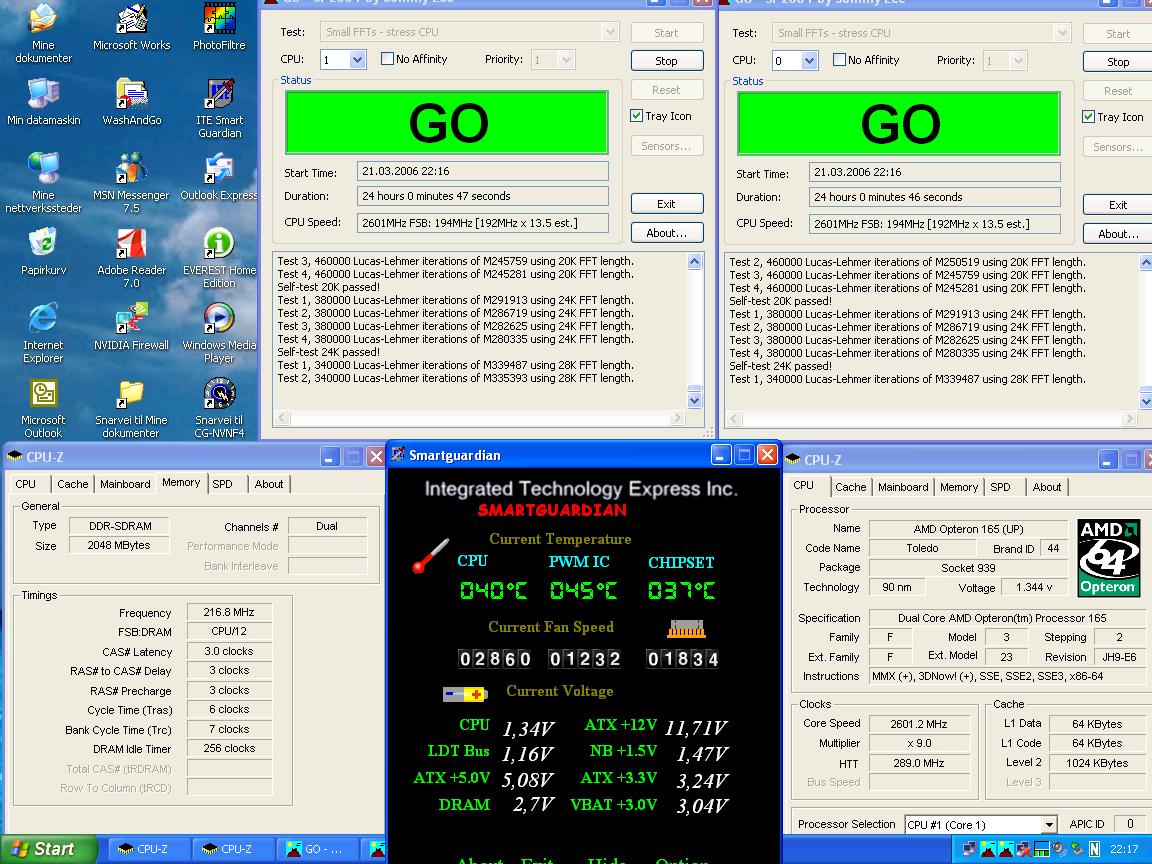Image resolution: width=1152 pixels, height=864 pixels.
Task: Launch the Microsoft Outlook desktop icon
Action: (43, 408)
